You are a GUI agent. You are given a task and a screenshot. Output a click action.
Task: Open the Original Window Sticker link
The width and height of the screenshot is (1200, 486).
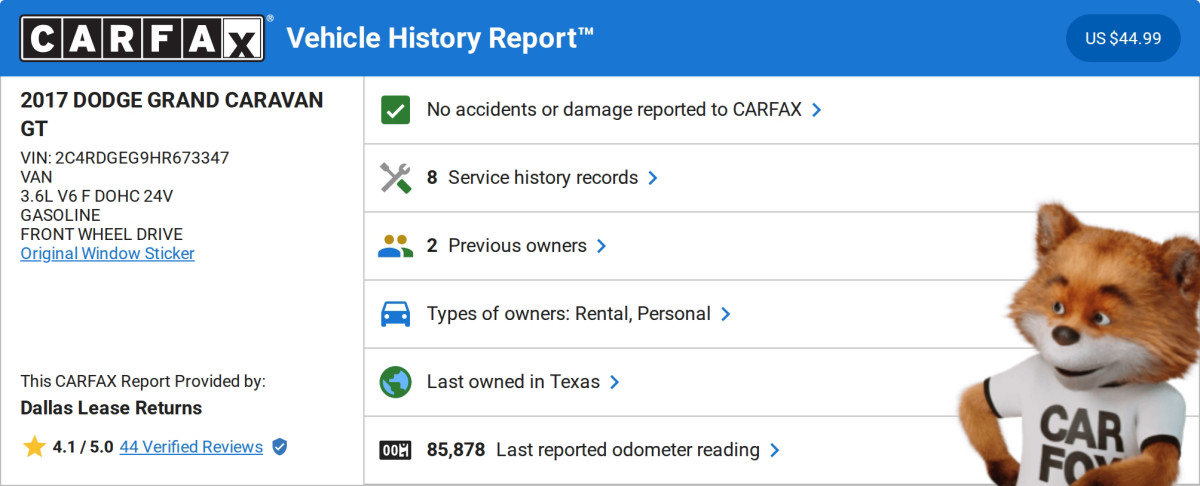coord(108,253)
